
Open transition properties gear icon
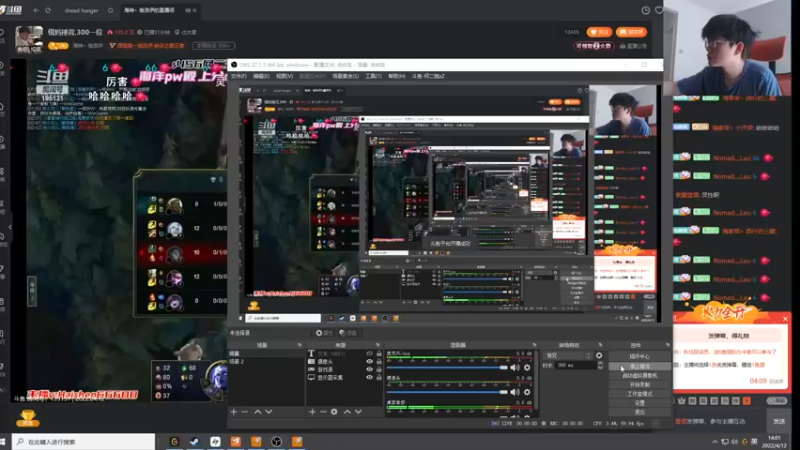599,356
